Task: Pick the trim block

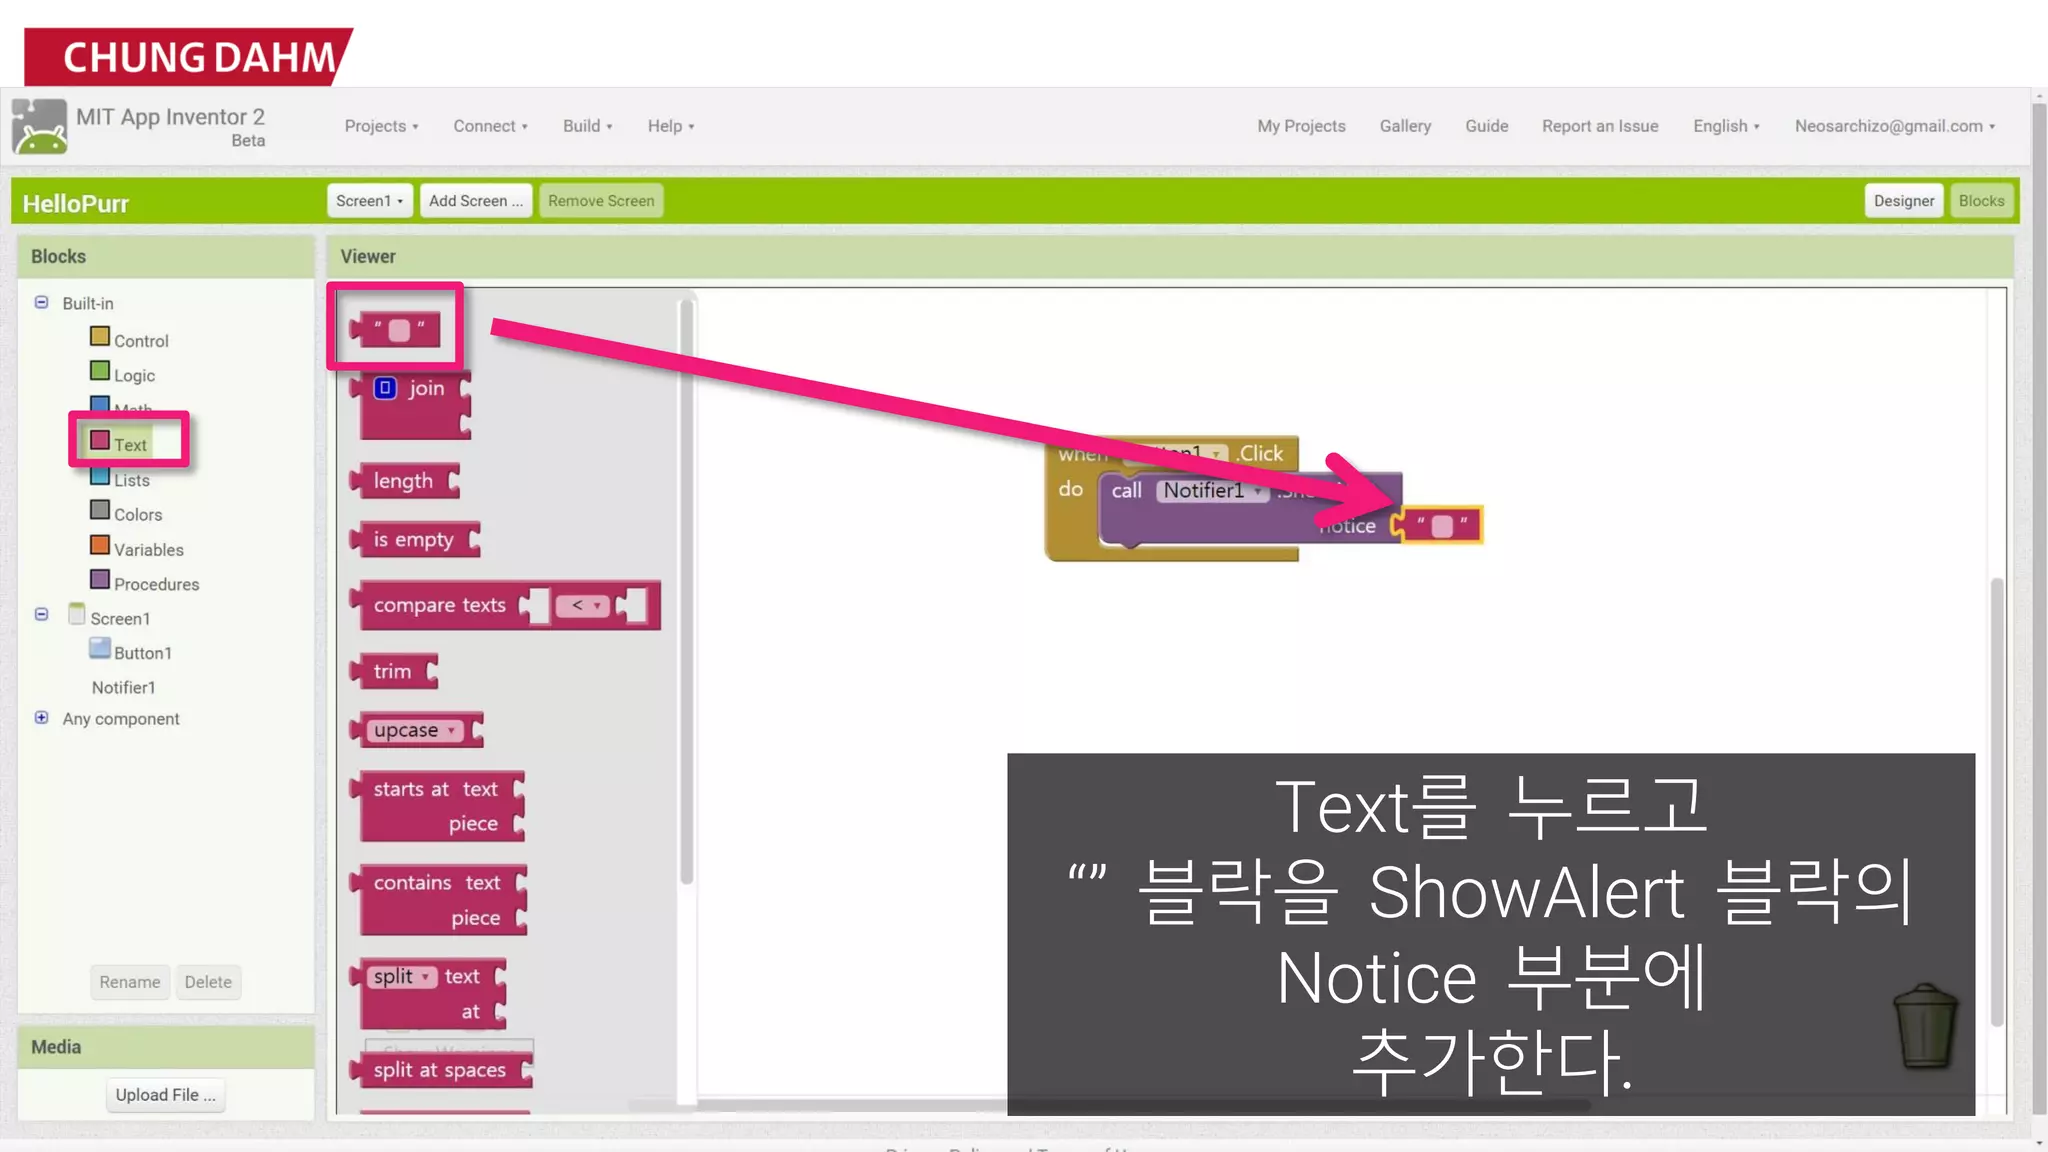Action: tap(393, 671)
